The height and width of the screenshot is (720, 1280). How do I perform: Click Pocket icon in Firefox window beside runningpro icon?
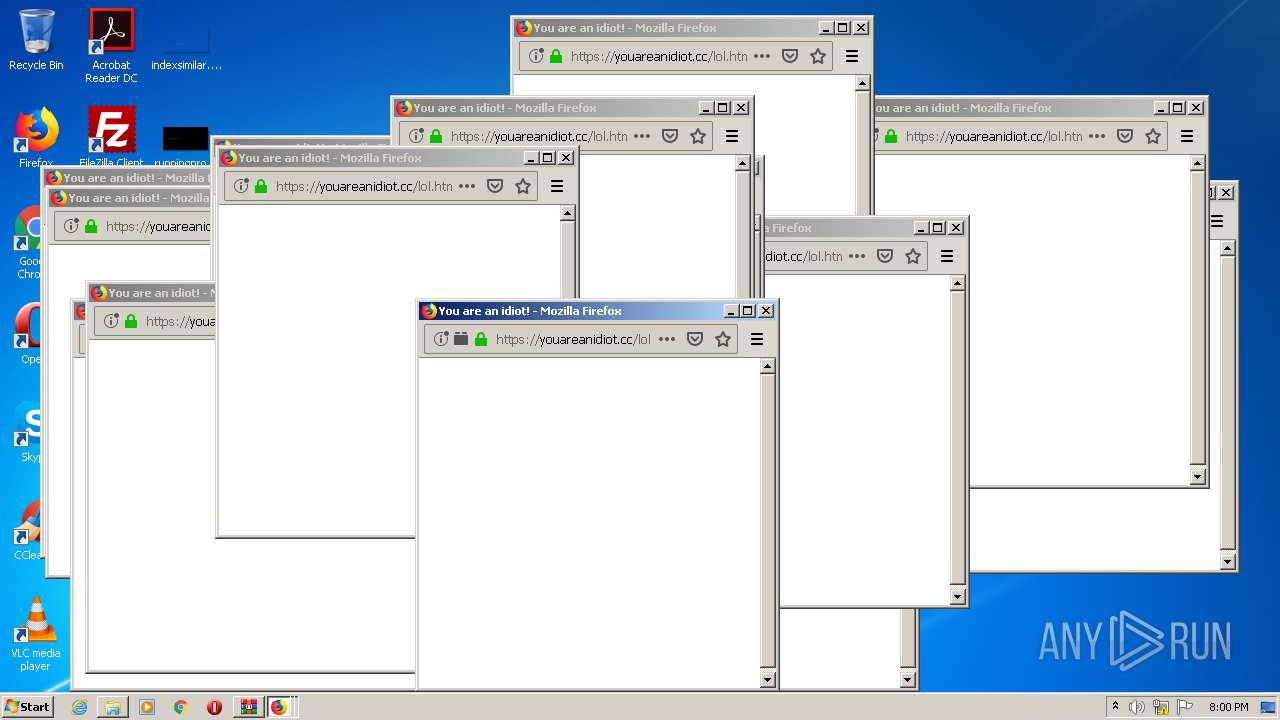pyautogui.click(x=495, y=186)
